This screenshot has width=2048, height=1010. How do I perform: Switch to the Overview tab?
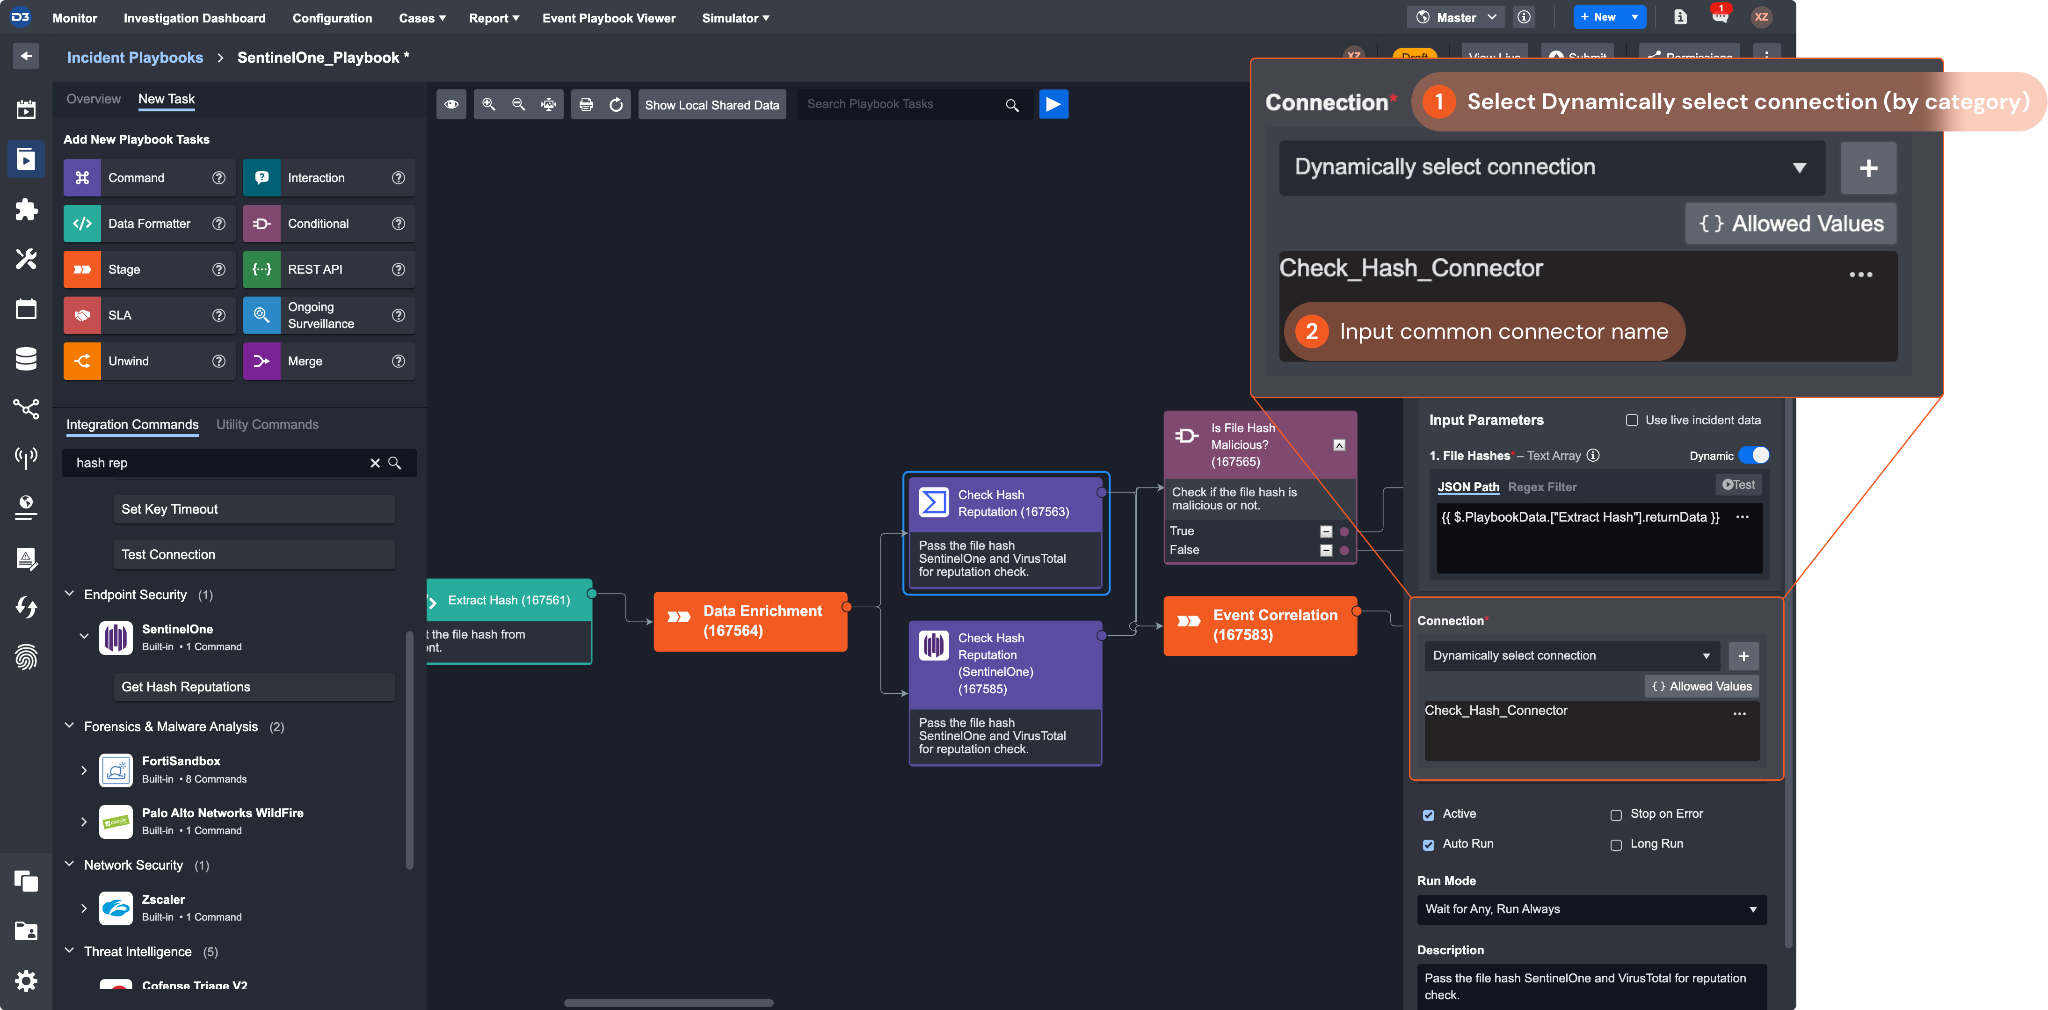point(93,99)
